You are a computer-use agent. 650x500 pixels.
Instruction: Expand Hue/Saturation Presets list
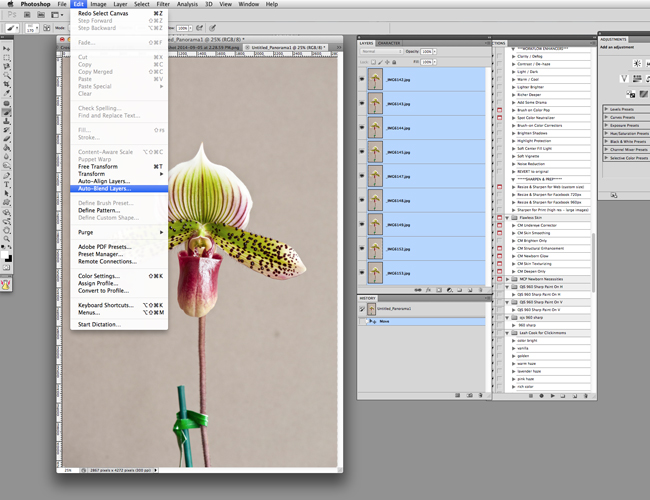click(x=606, y=133)
